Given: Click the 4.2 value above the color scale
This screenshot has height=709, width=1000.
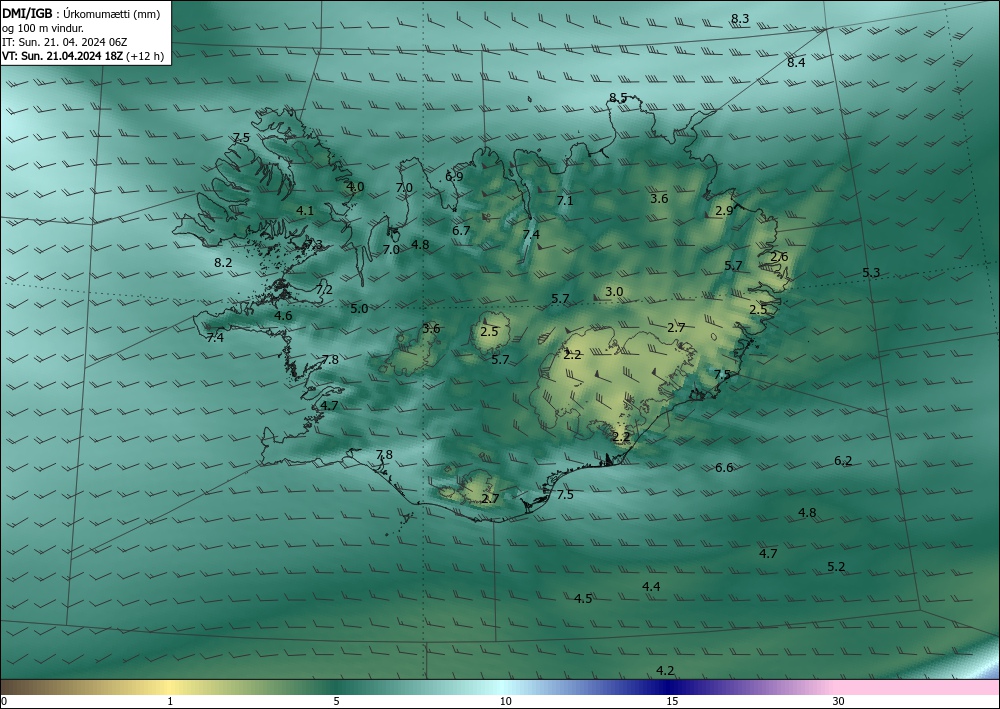Looking at the screenshot, I should pos(665,671).
